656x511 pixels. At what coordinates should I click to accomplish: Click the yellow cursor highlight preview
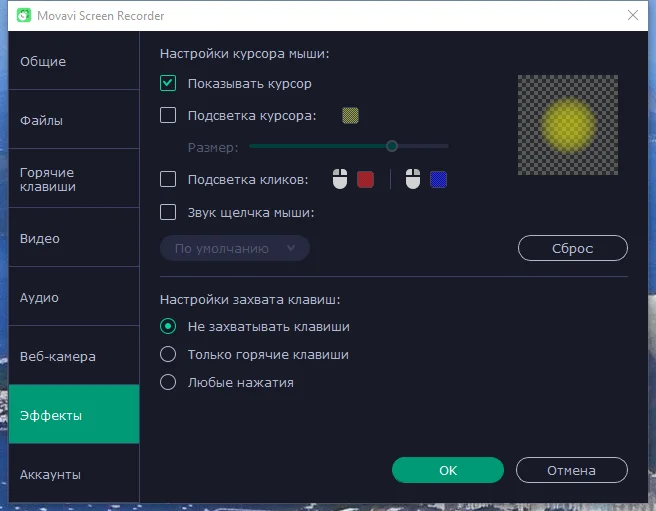[x=568, y=125]
